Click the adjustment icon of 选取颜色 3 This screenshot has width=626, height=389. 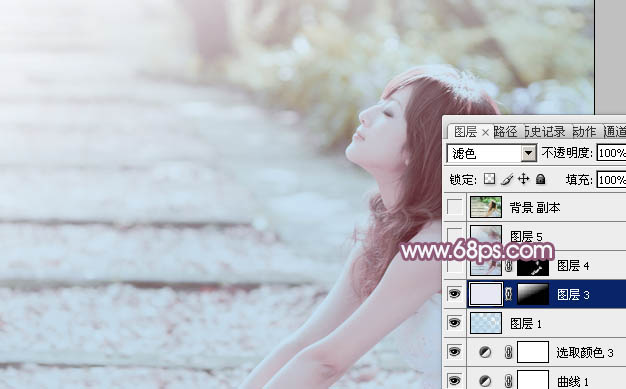(x=485, y=352)
